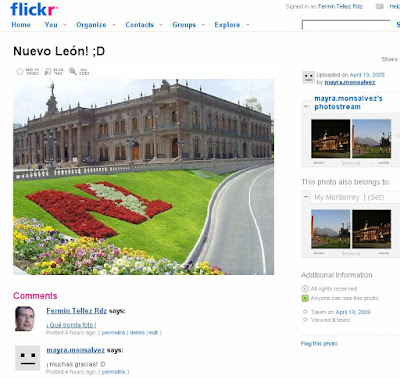Open mayra.monsalvez's photostream heading link
This screenshot has height=379, width=400.
click(348, 103)
